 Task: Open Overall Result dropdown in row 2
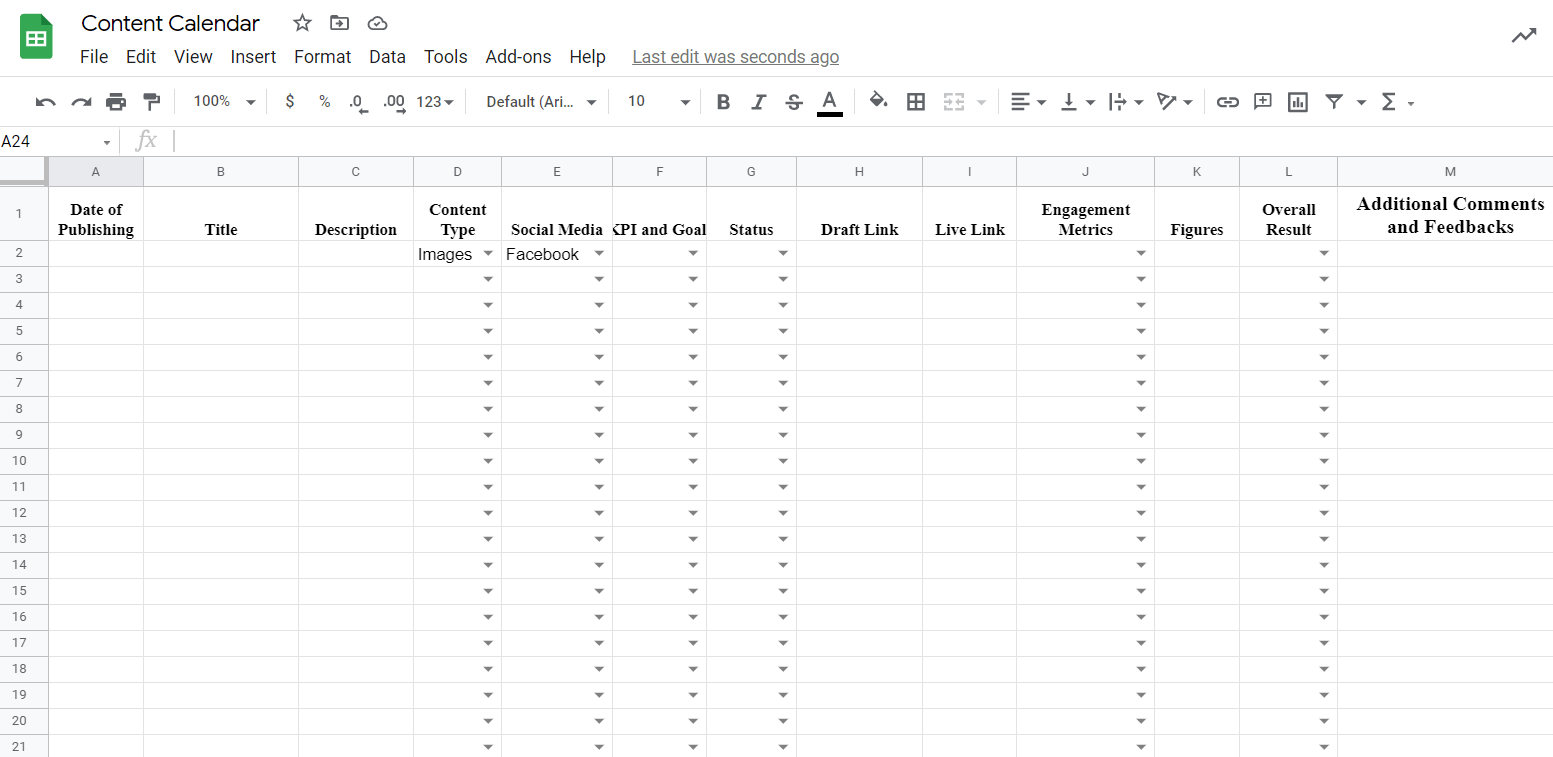tap(1324, 254)
